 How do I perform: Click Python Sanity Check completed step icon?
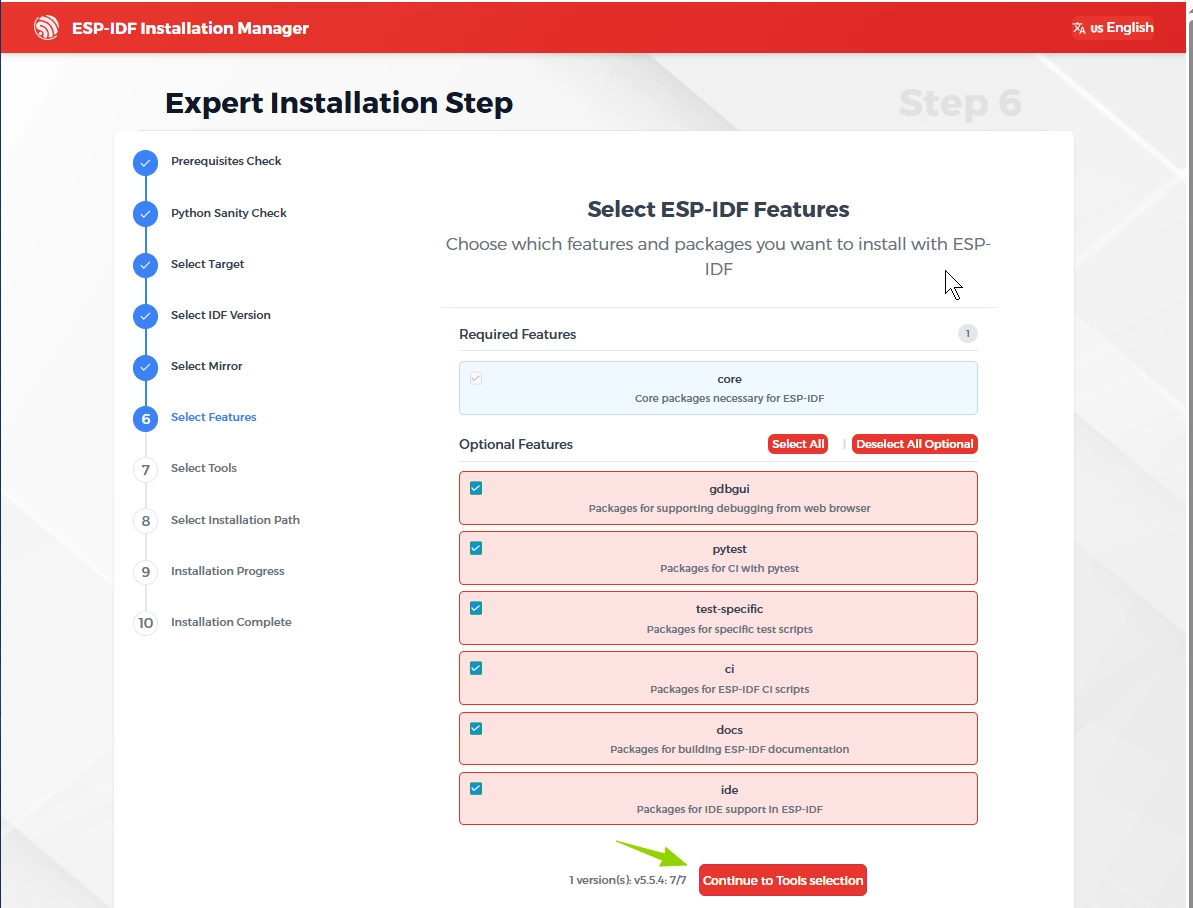(x=145, y=214)
